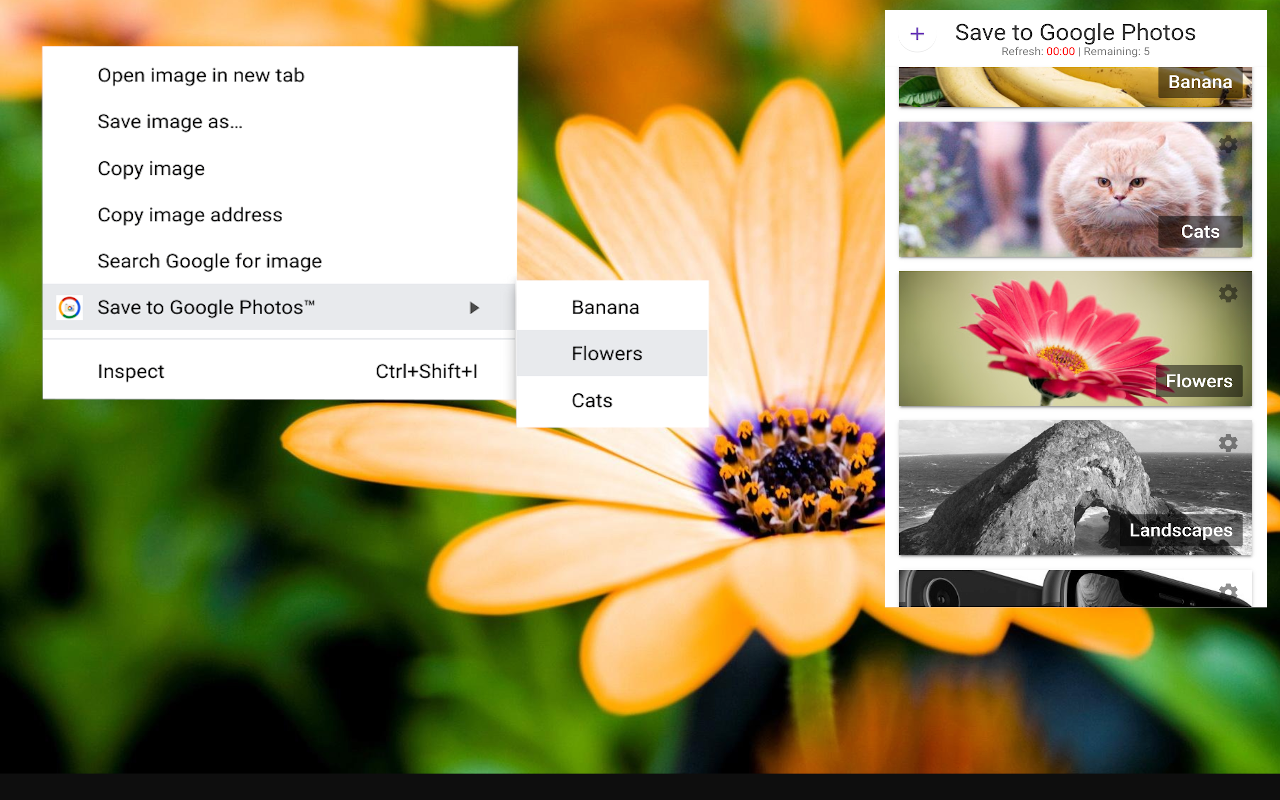Expand the Save to Google Photos submenu arrow
The width and height of the screenshot is (1280, 800).
[474, 308]
